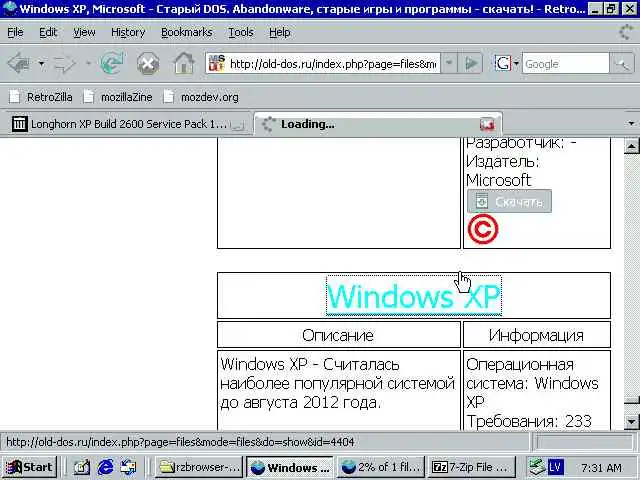640x480 pixels.
Task: Stop page loading with the Stop icon
Action: pyautogui.click(x=148, y=64)
